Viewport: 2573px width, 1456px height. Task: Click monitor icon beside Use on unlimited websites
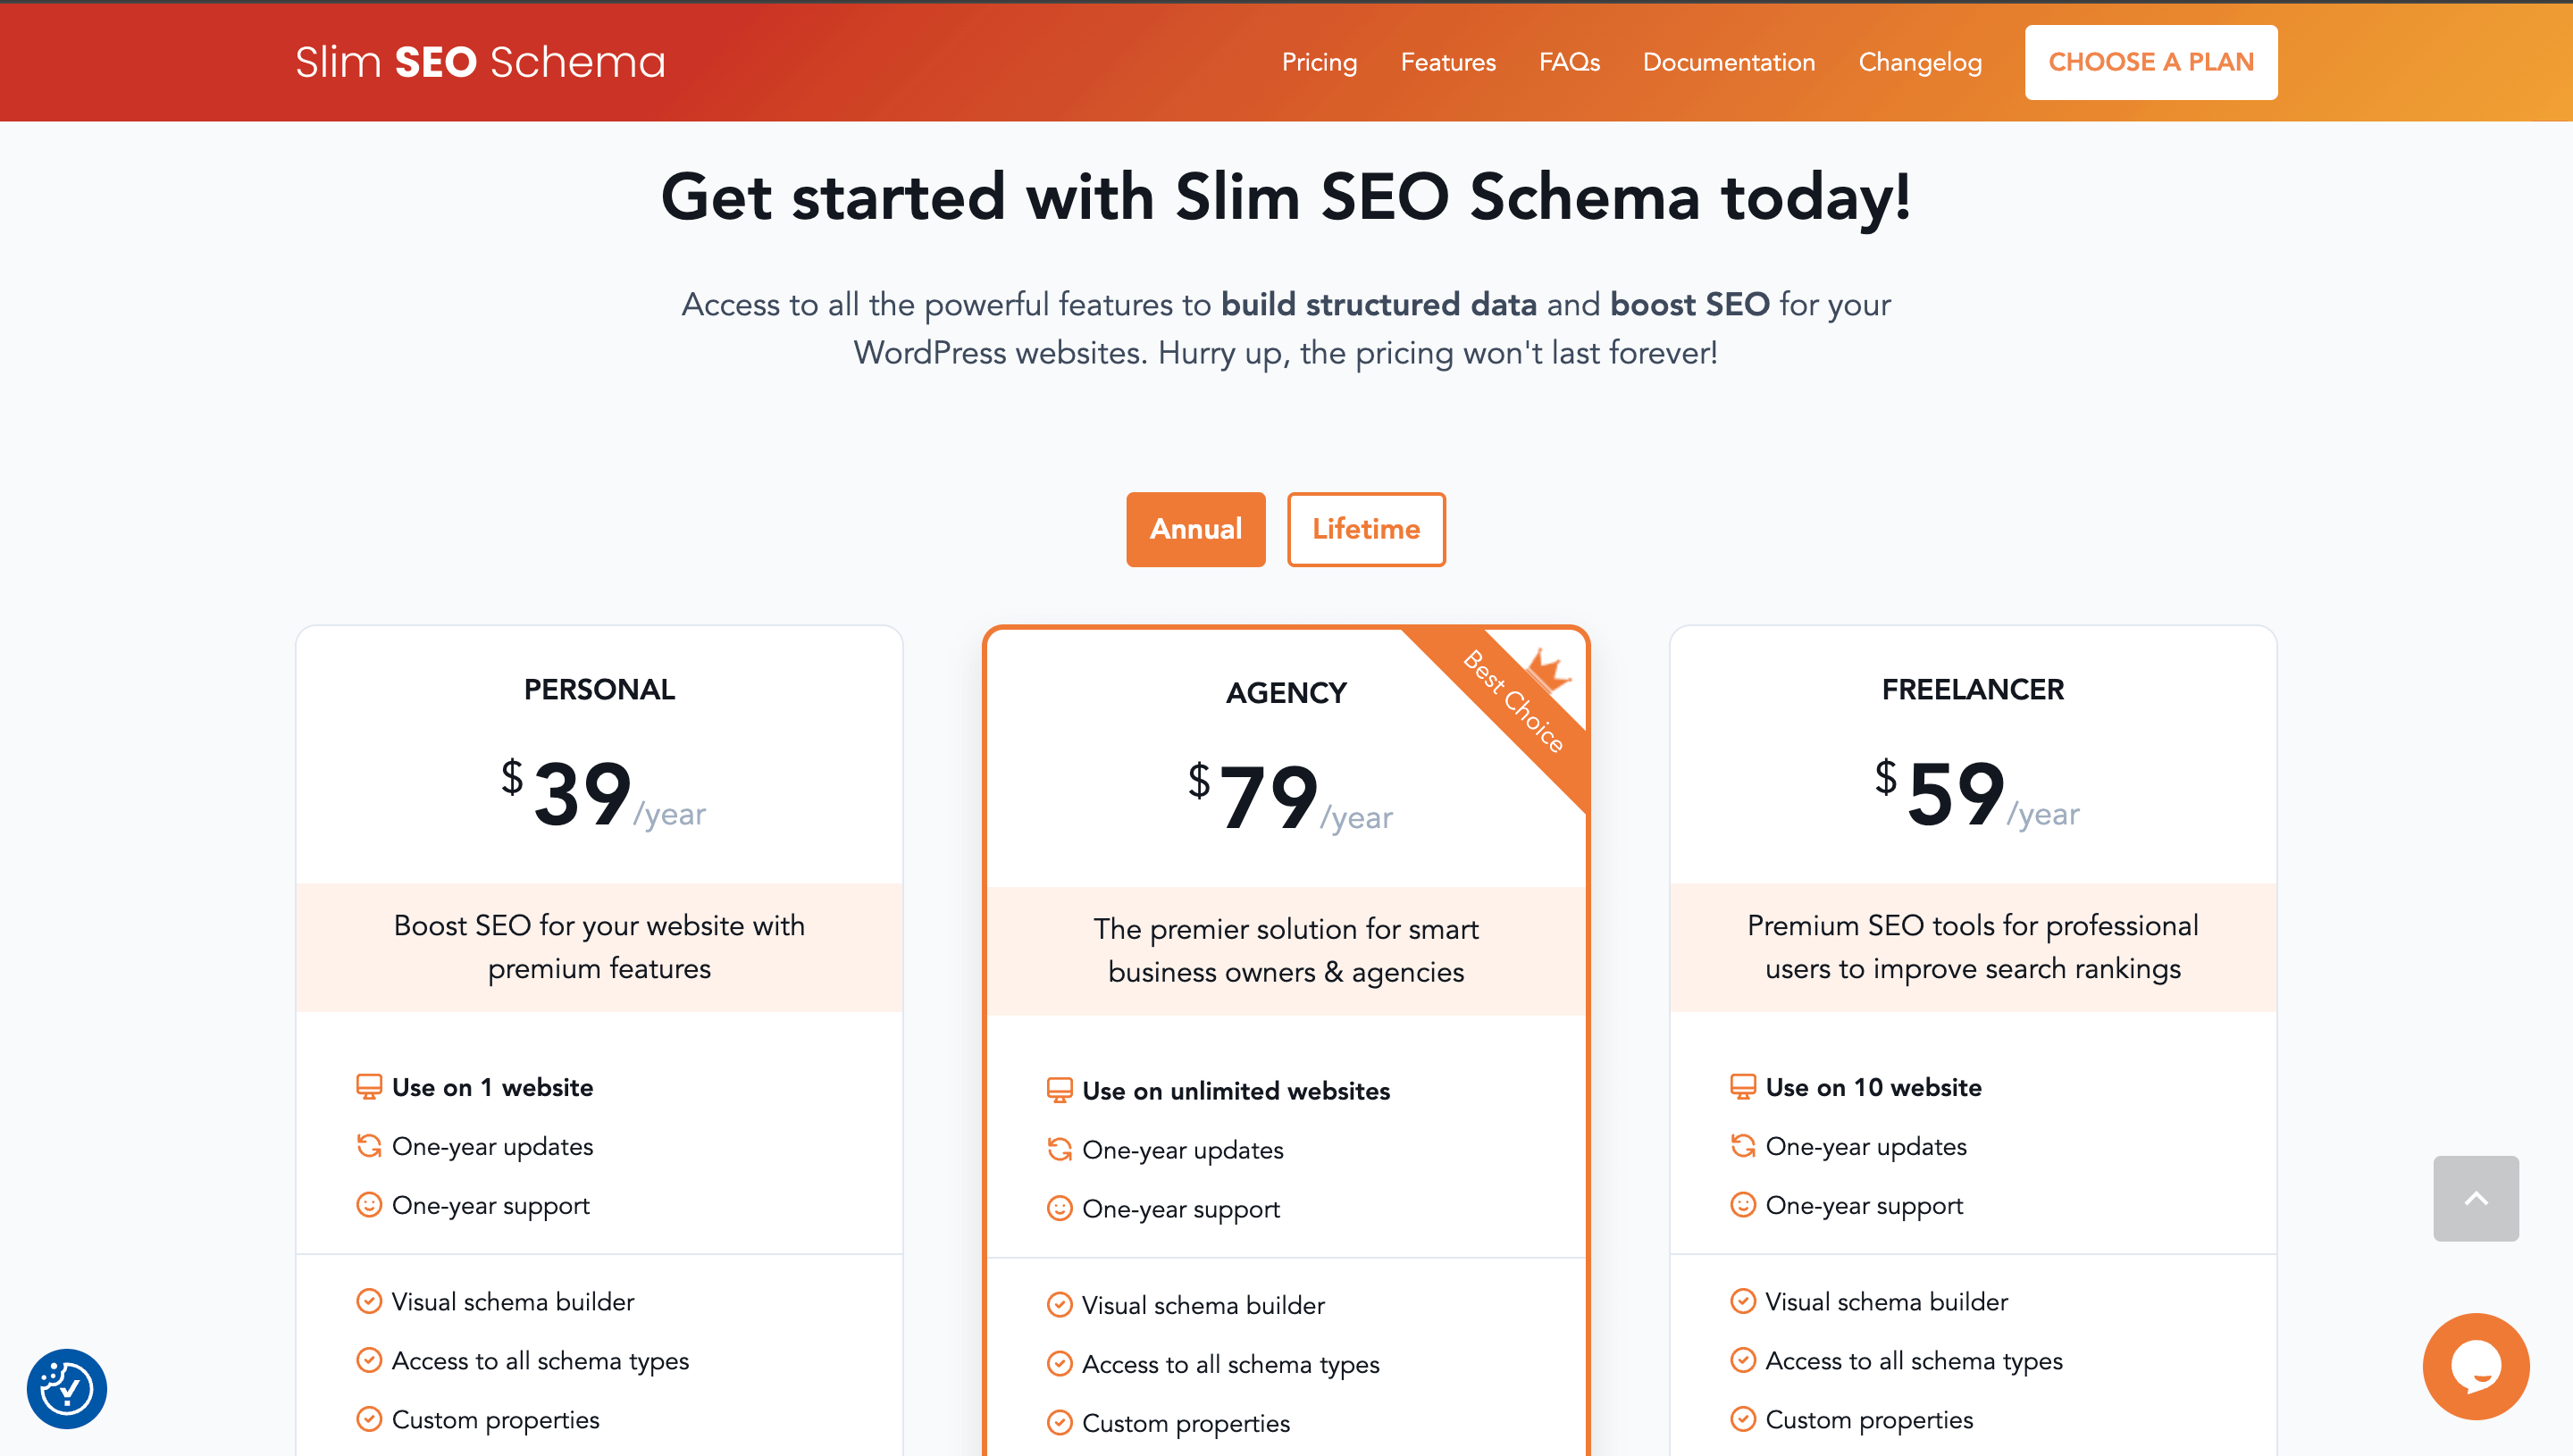point(1059,1090)
